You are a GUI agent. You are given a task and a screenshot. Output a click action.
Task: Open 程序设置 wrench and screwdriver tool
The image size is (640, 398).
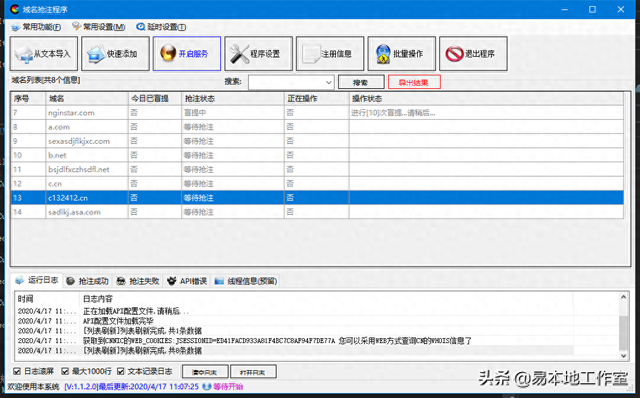click(x=258, y=53)
